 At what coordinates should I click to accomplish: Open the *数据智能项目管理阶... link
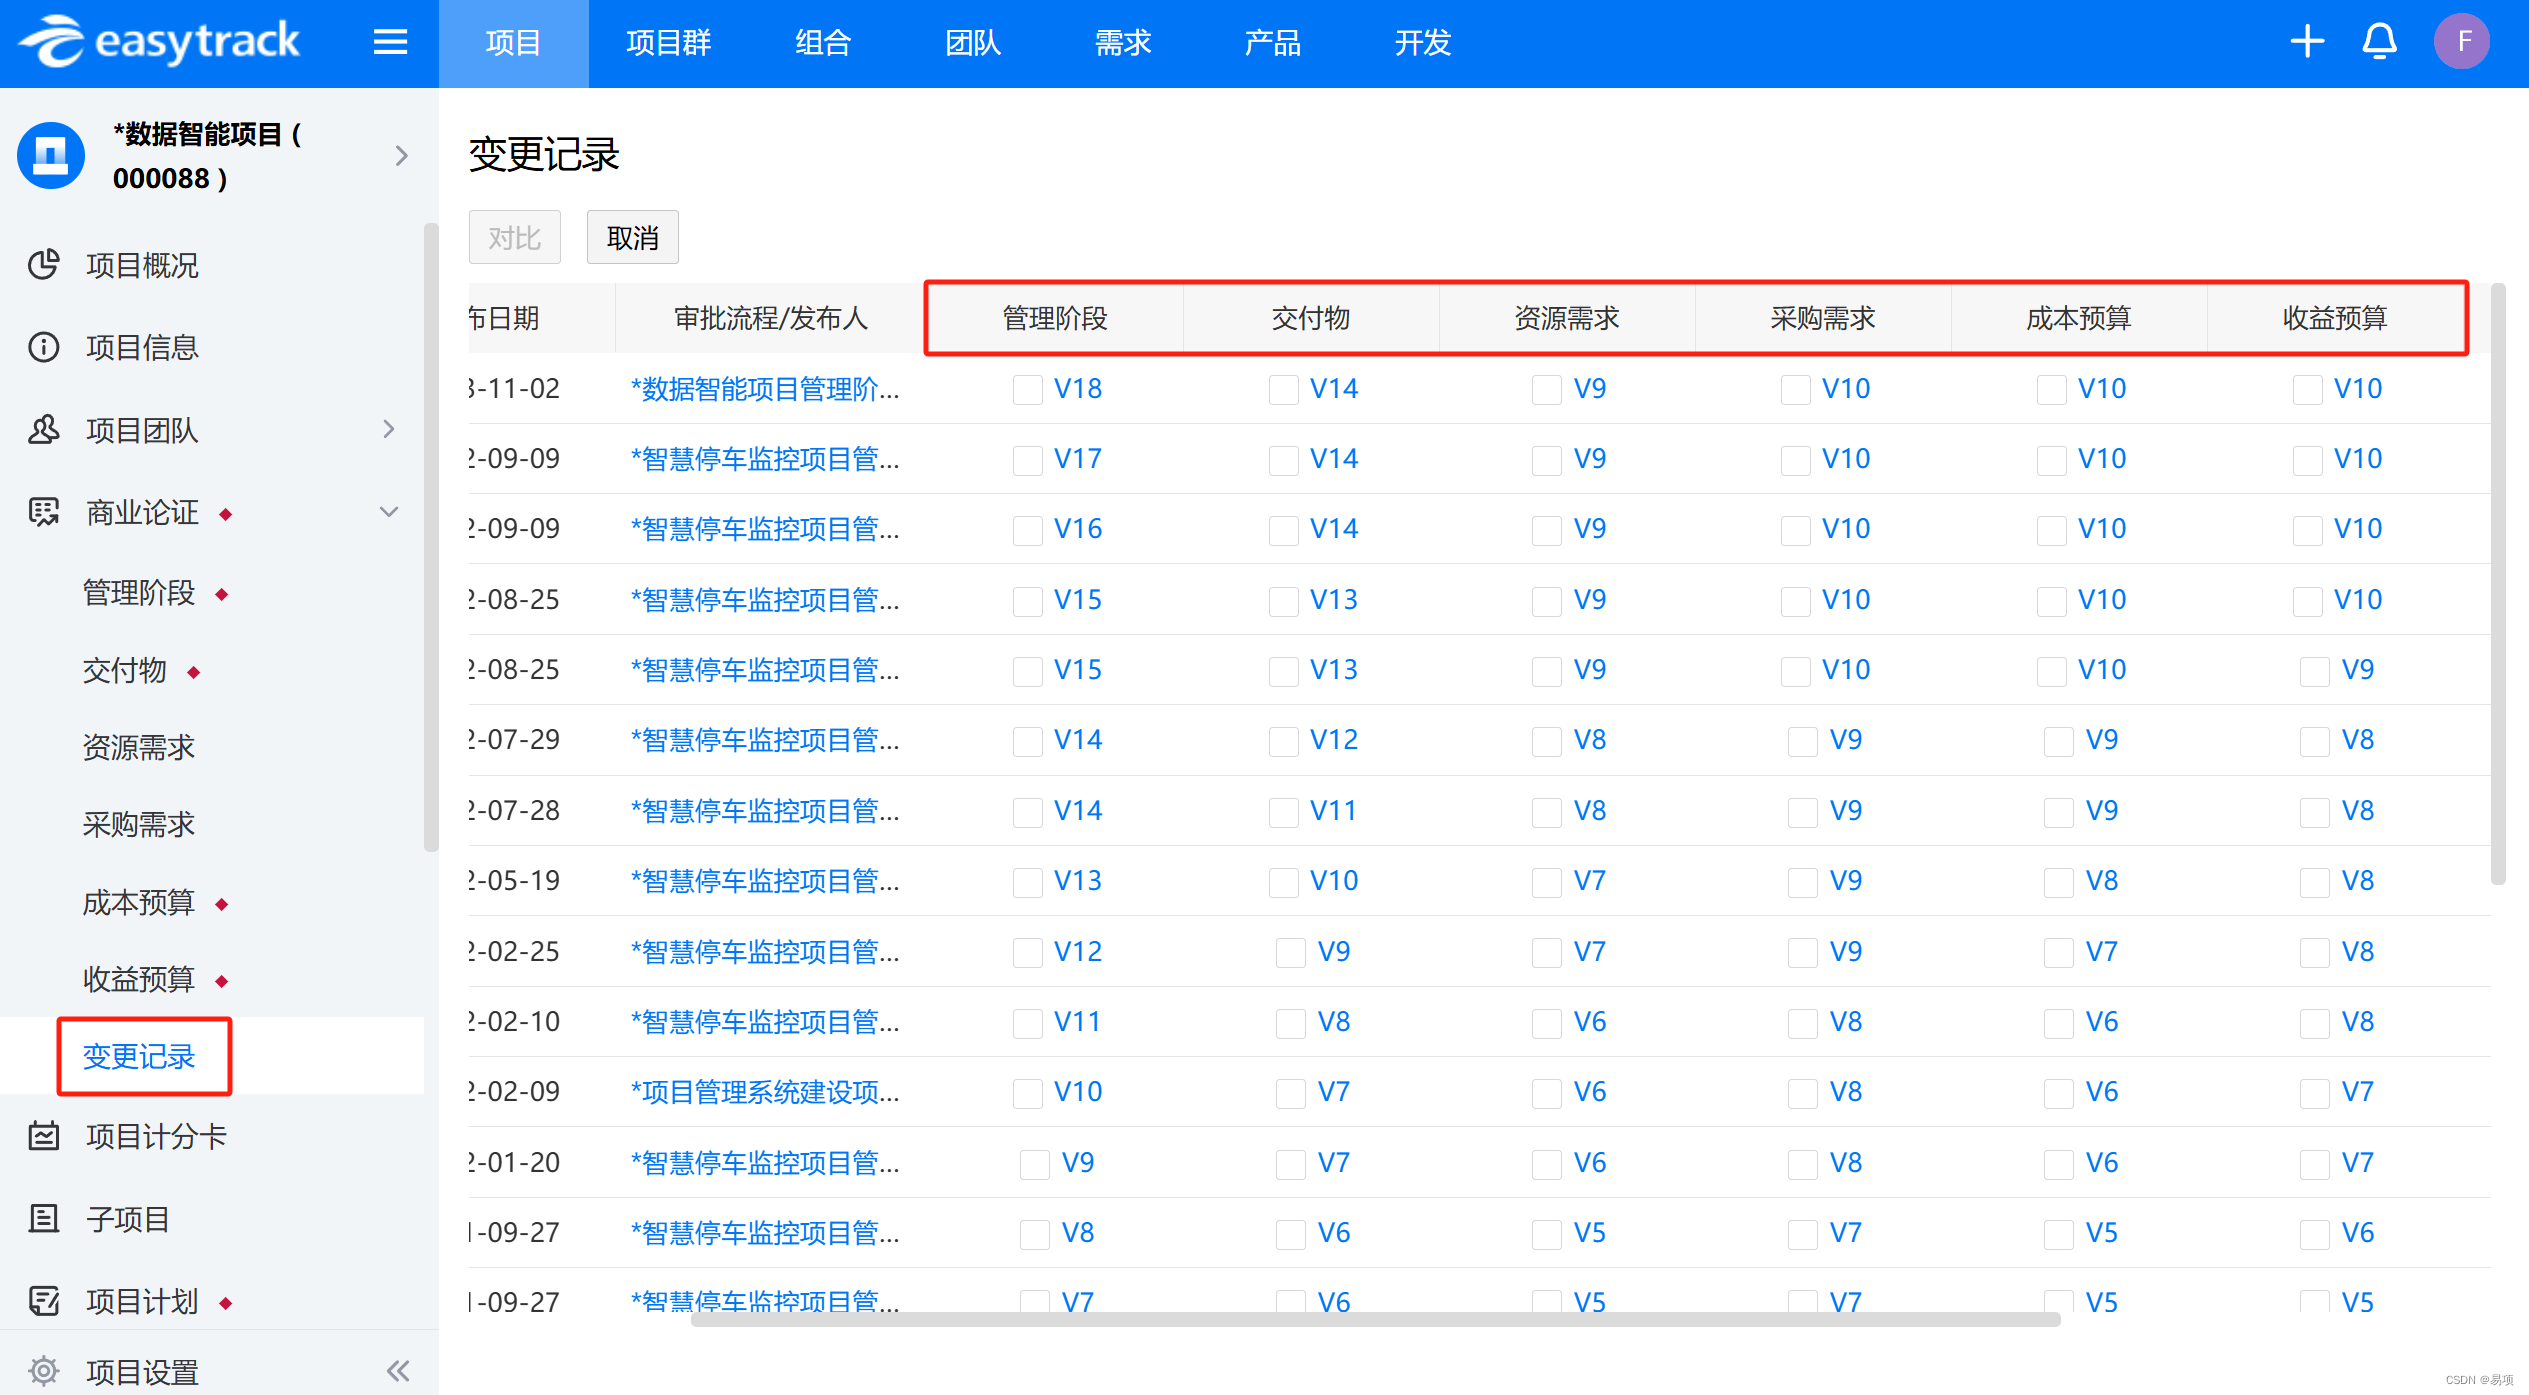tap(765, 389)
